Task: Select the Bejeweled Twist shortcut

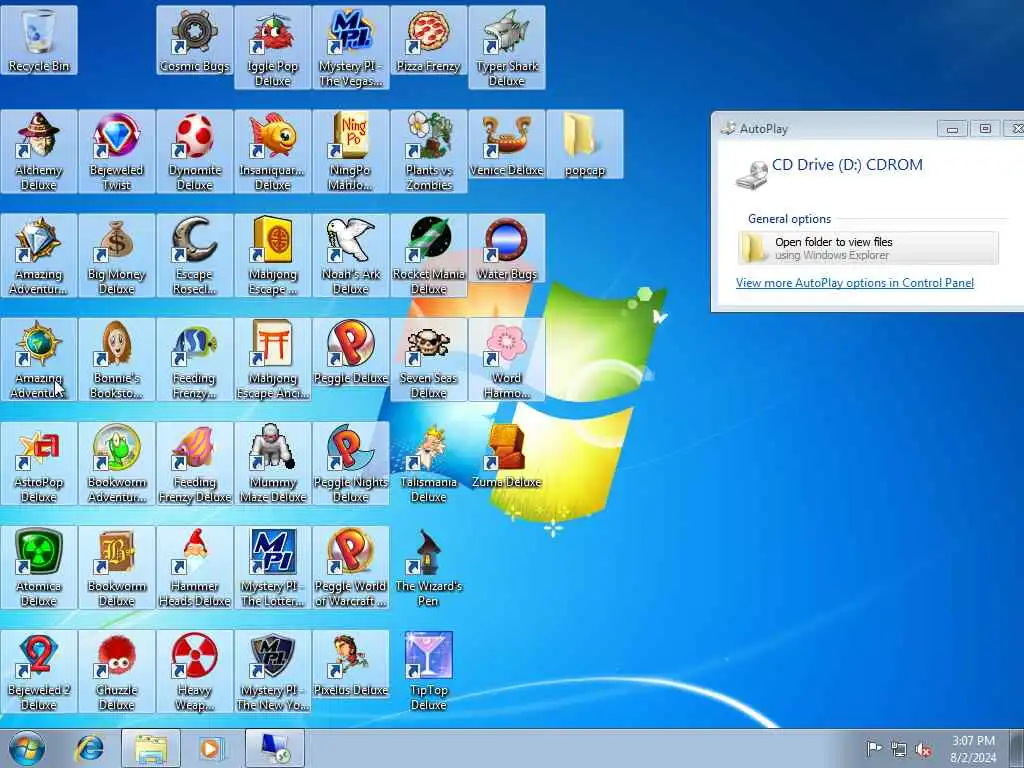Action: 117,152
